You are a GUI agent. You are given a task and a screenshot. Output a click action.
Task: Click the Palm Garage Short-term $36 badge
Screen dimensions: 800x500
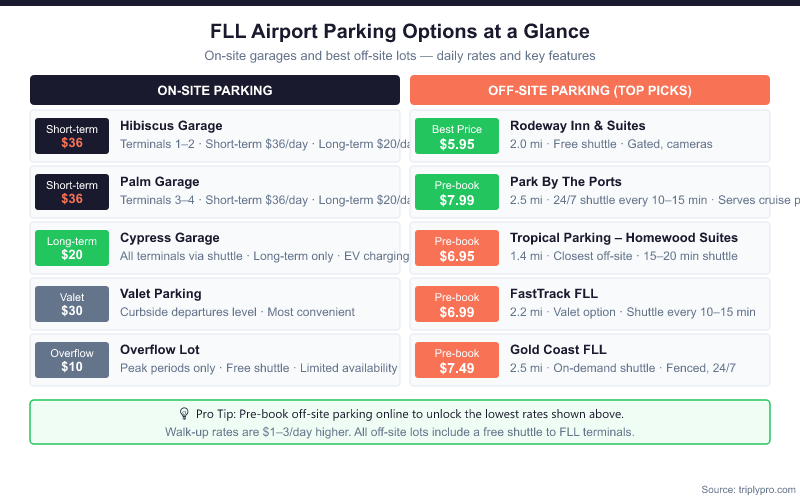72,192
